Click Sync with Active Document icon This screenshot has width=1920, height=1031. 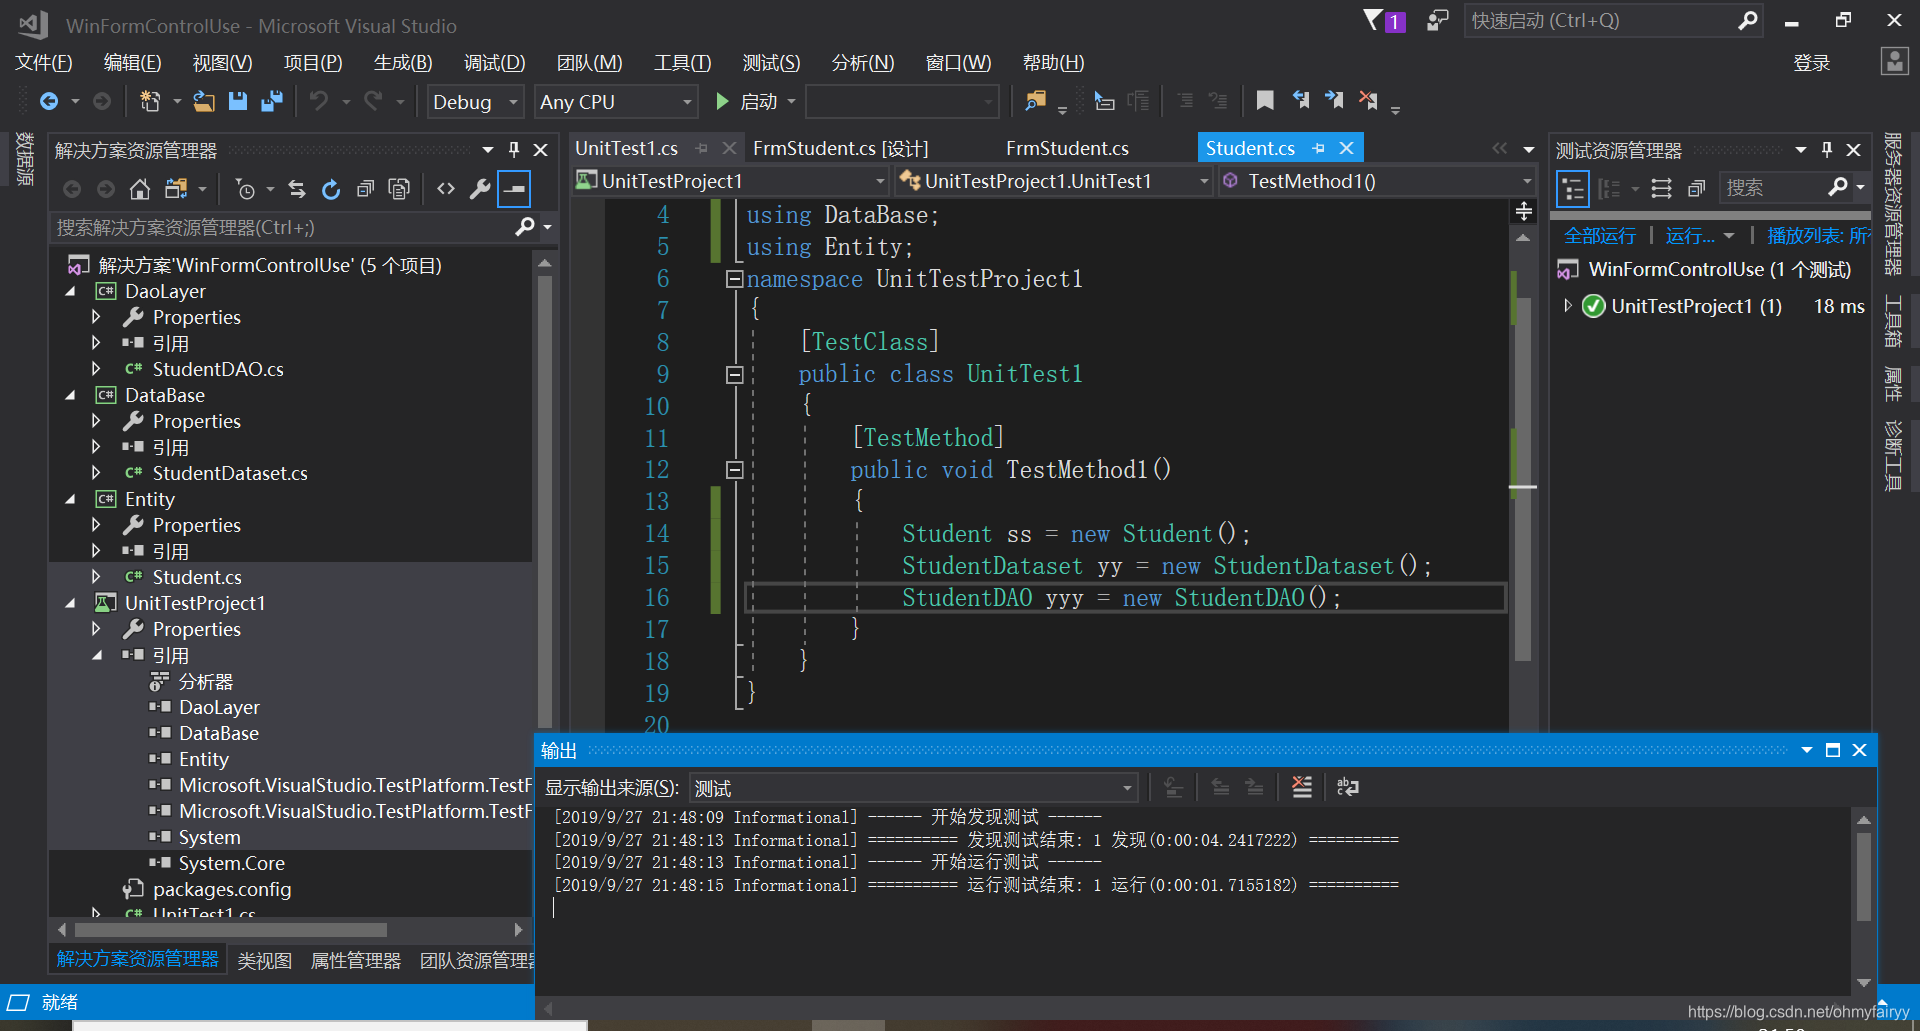click(x=297, y=189)
